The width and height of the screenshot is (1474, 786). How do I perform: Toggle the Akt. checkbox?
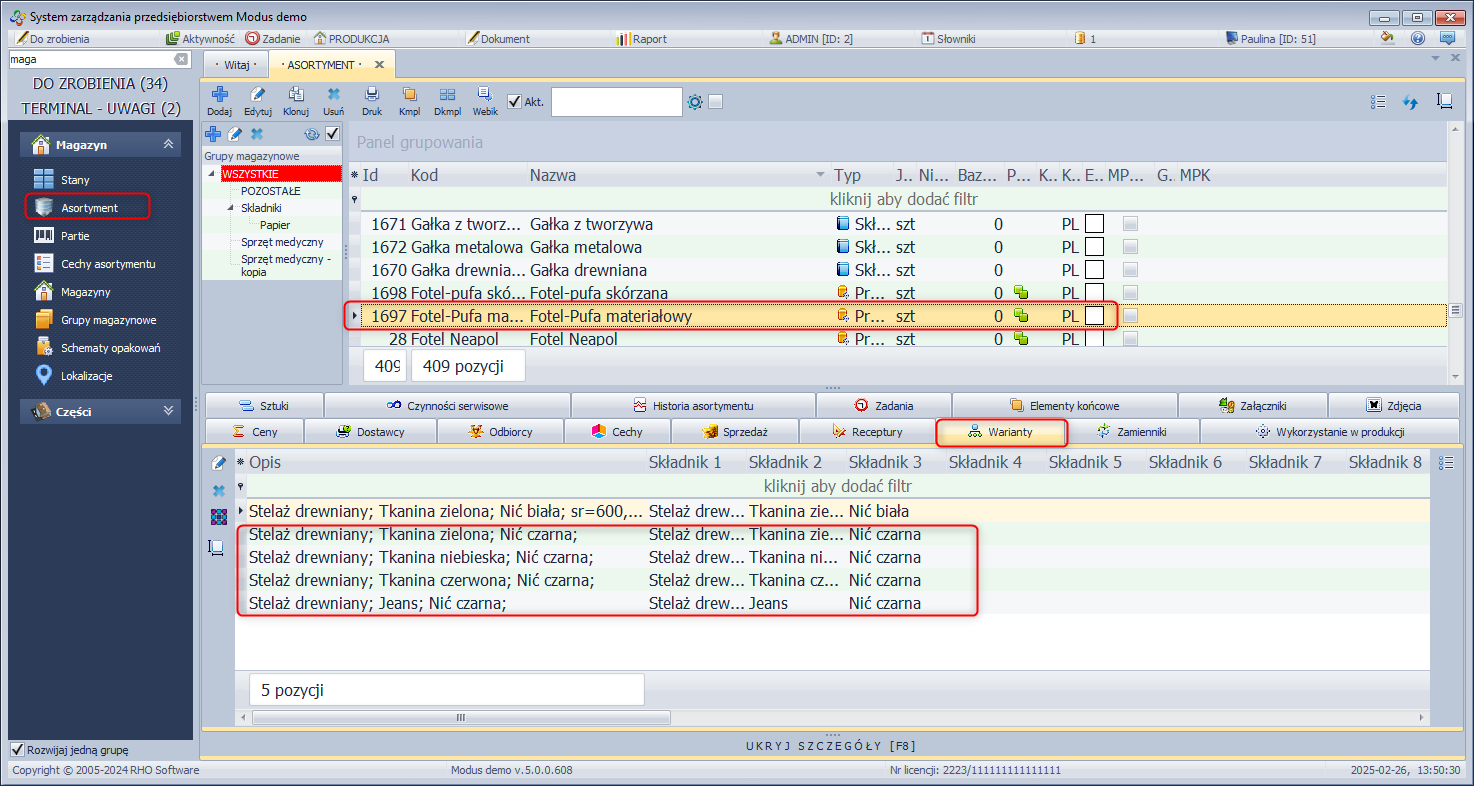tap(514, 101)
